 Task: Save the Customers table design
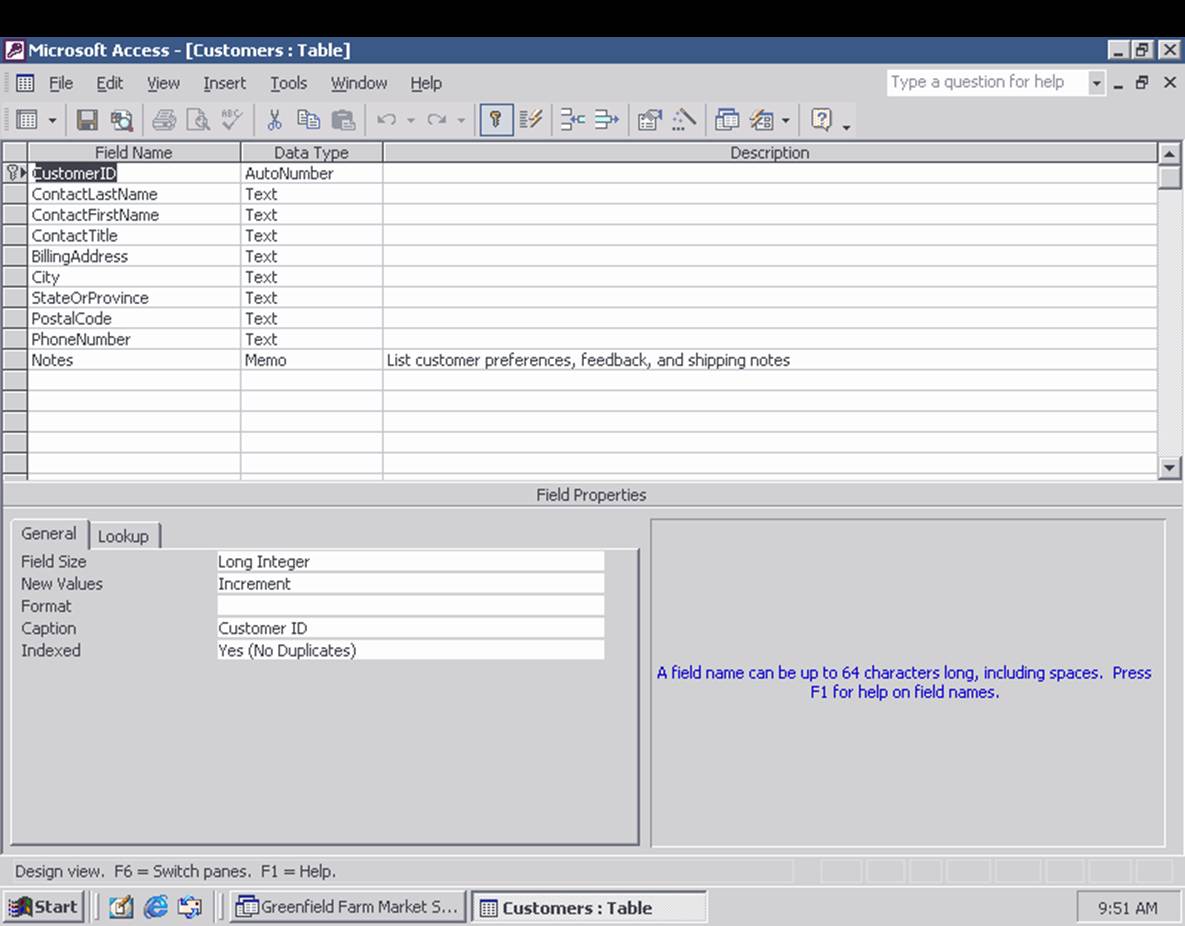tap(87, 120)
